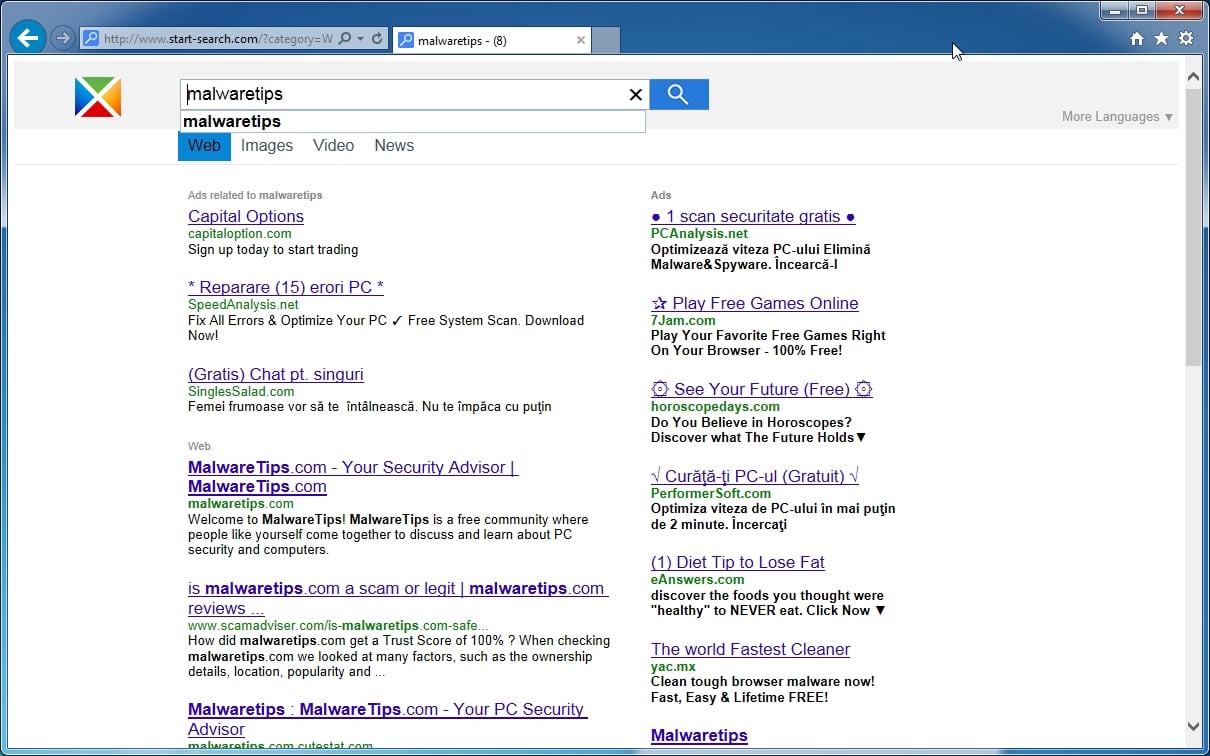Open the See Your Future (Free) ad
The width and height of the screenshot is (1210, 756).
(x=762, y=389)
